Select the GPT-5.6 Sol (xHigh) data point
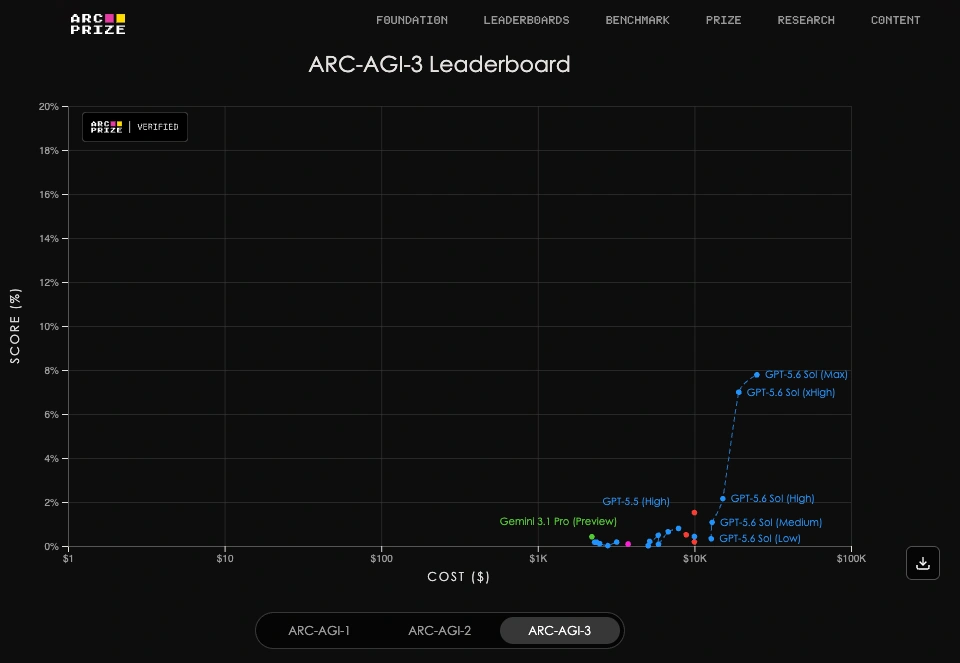 tap(738, 392)
